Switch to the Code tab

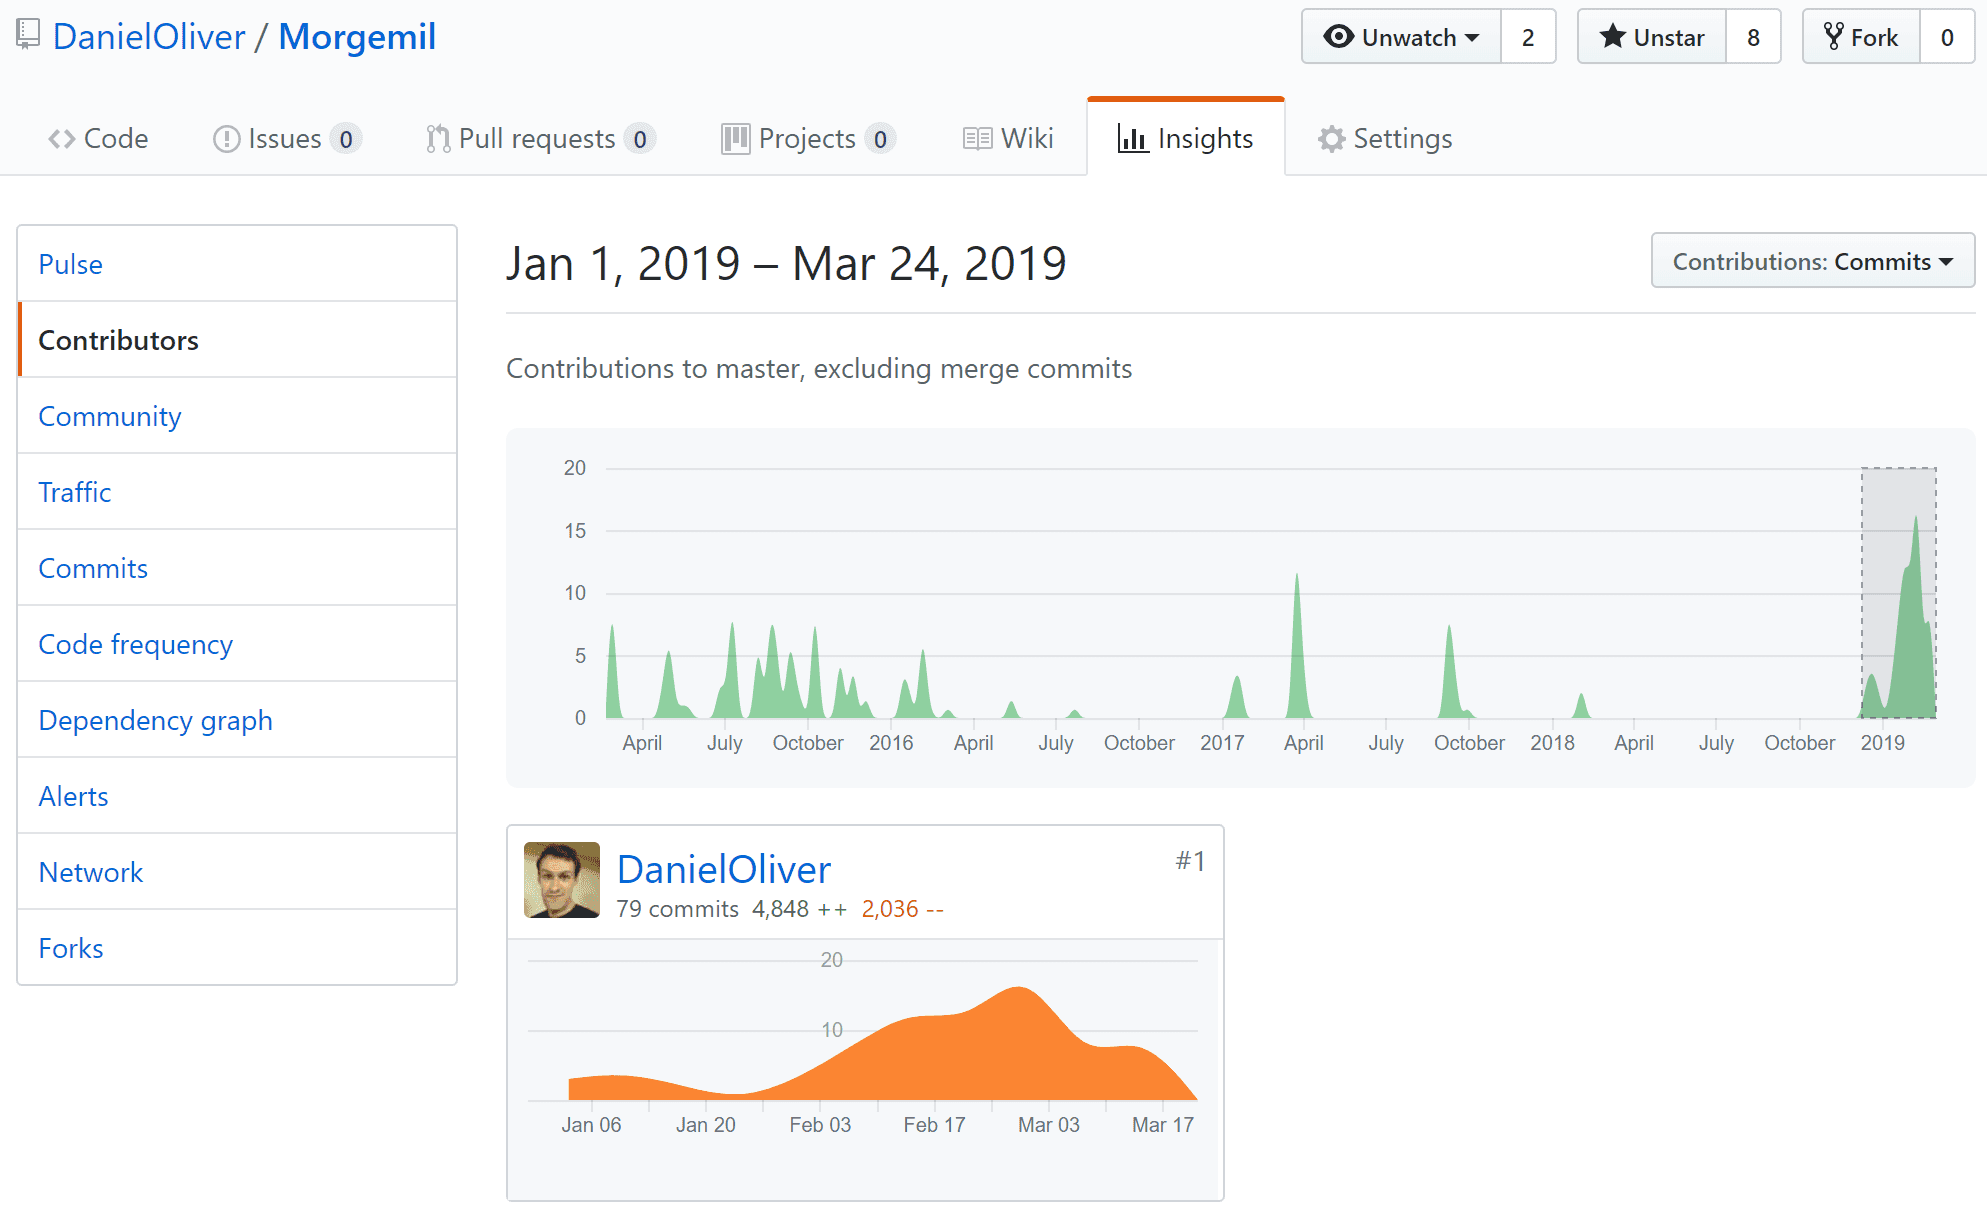point(98,139)
